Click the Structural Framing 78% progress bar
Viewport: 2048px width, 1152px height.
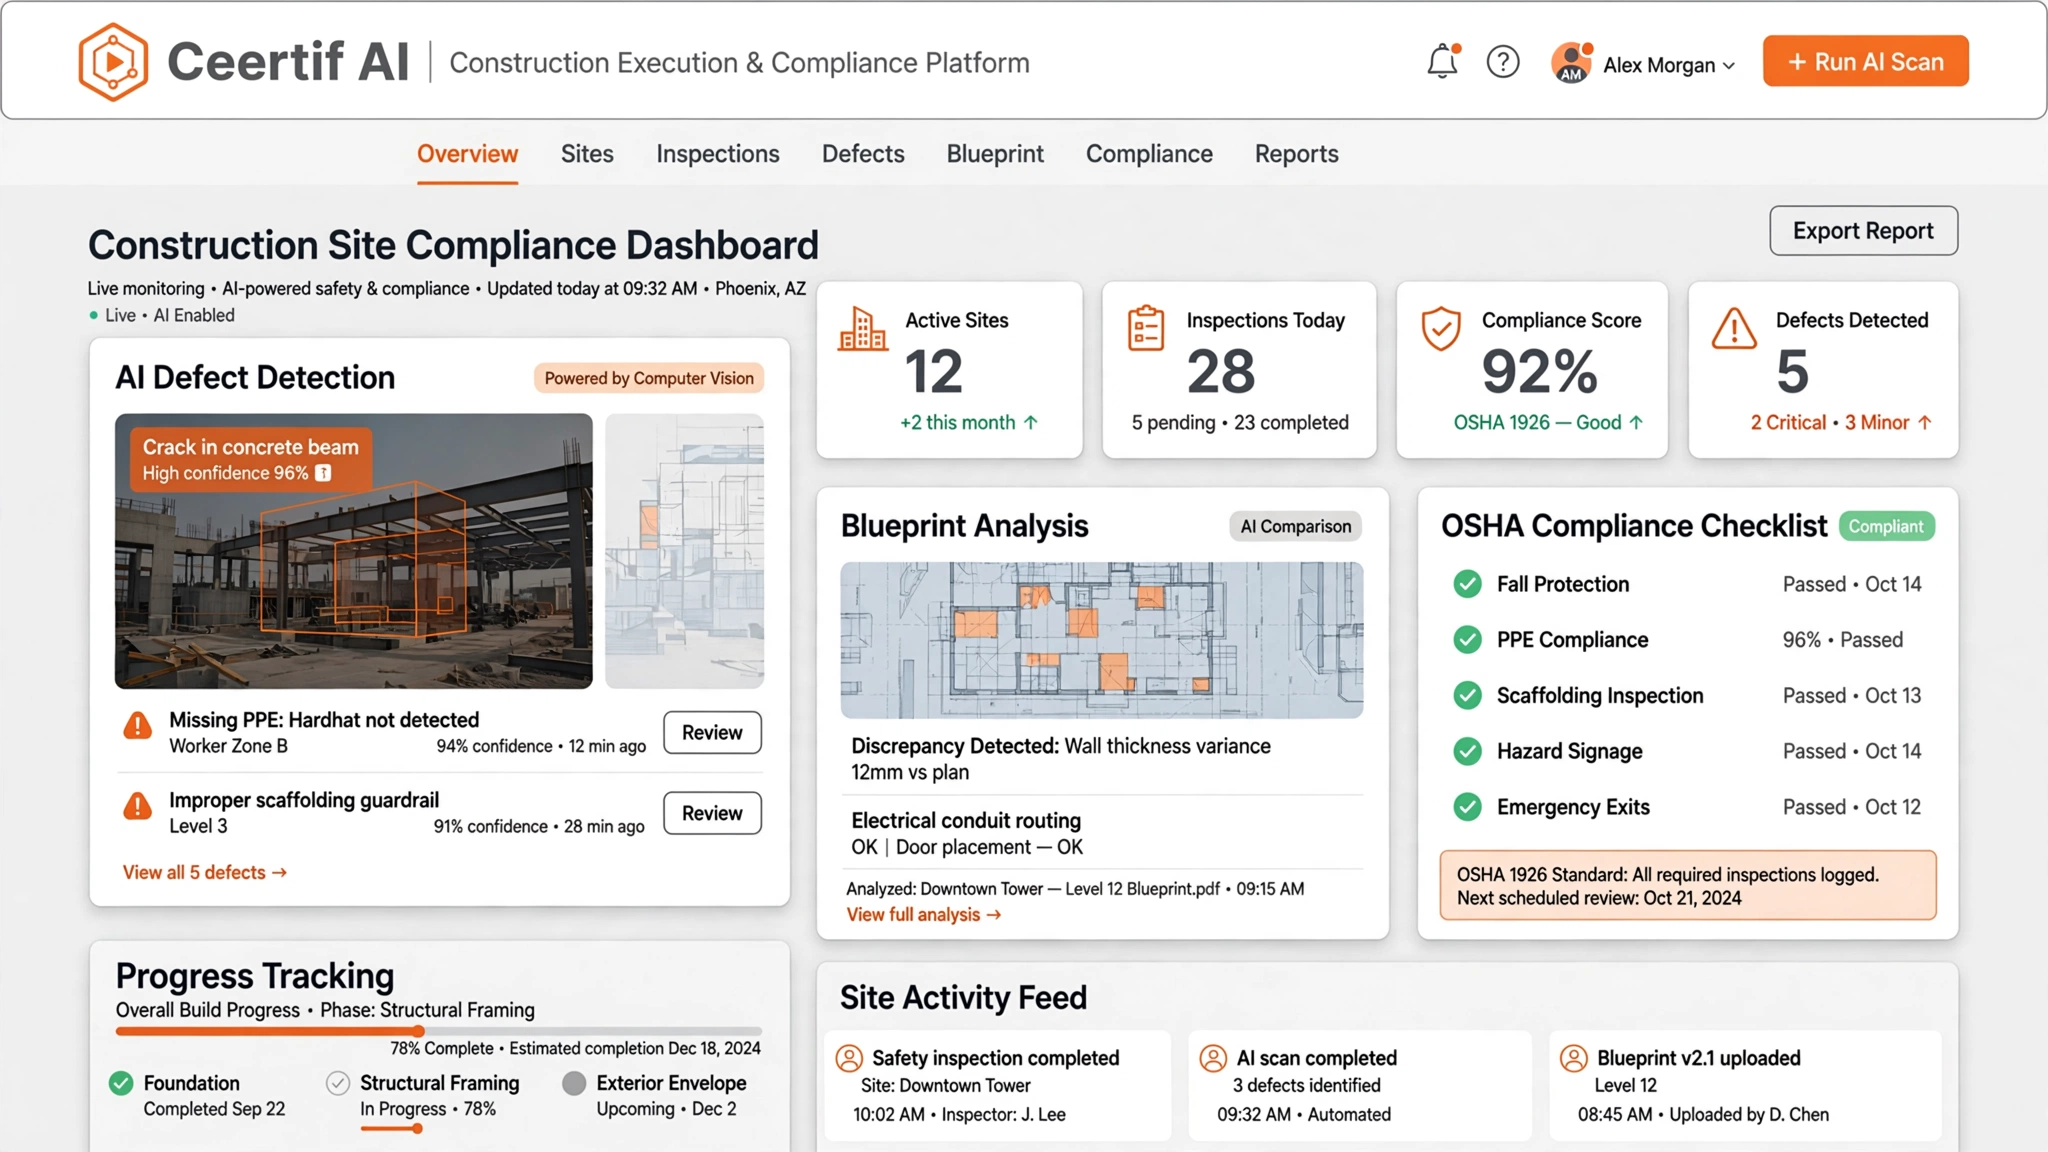click(x=391, y=1129)
